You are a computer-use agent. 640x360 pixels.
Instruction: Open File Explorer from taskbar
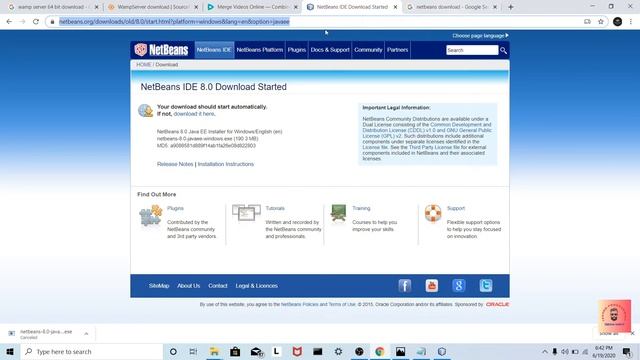(214, 351)
